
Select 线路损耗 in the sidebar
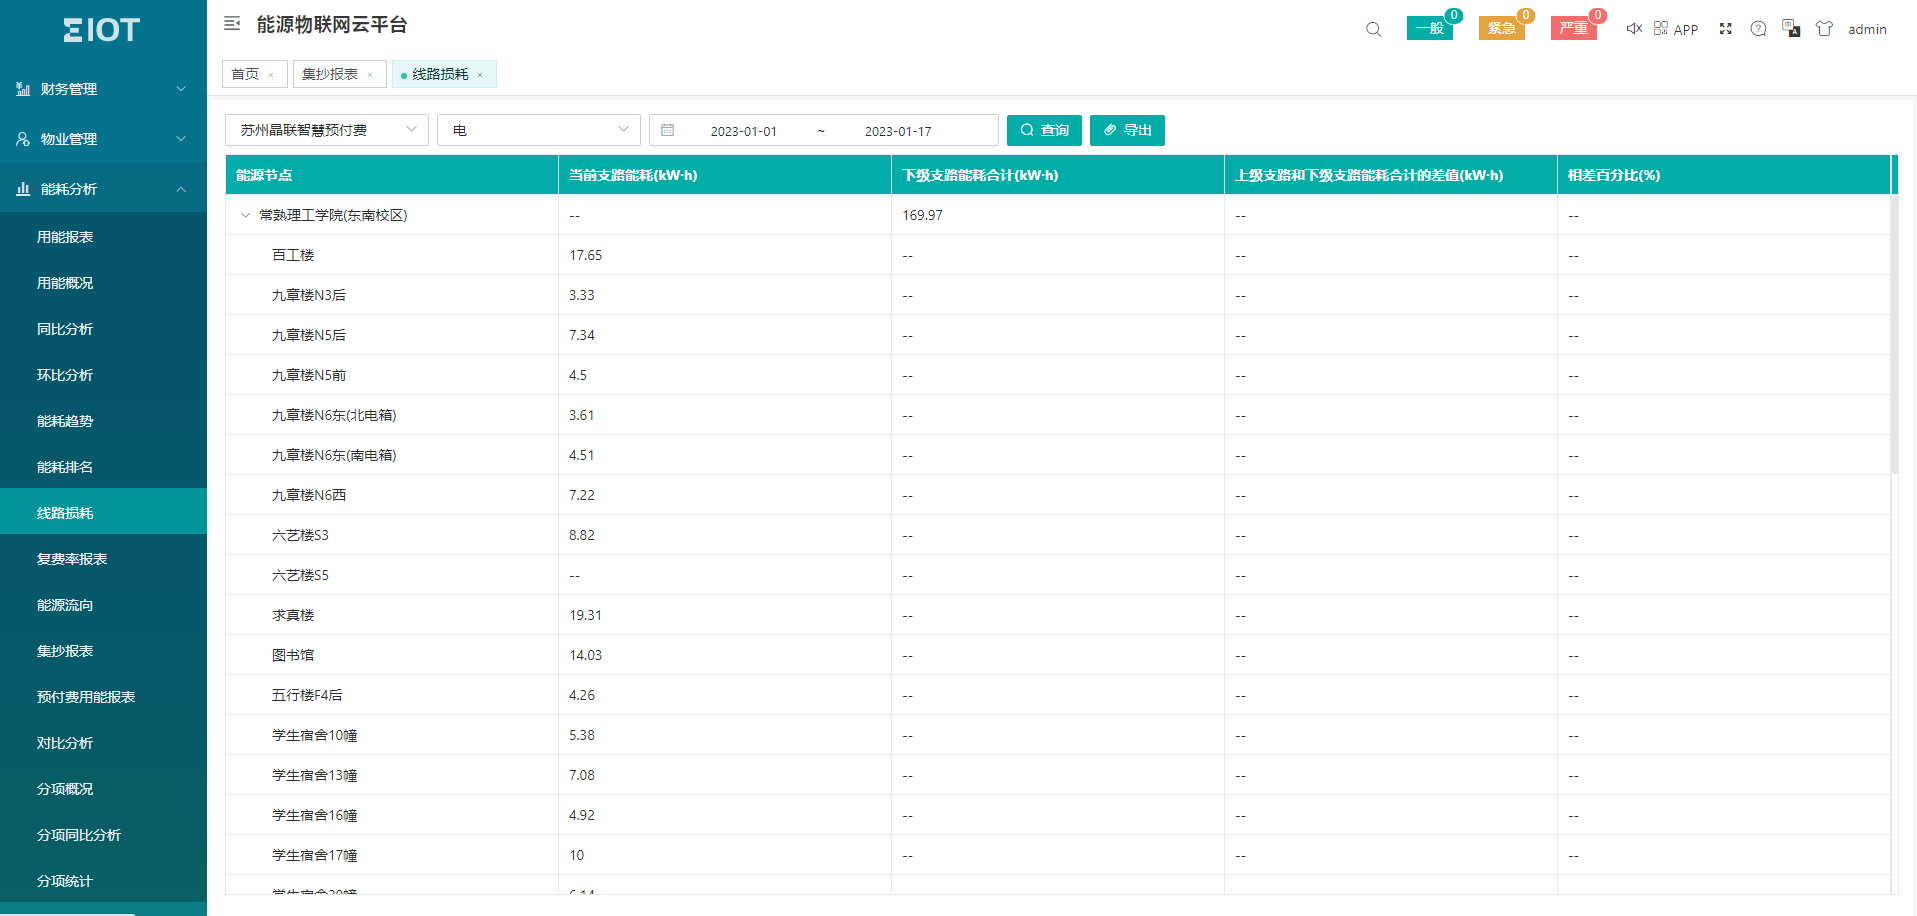[104, 513]
